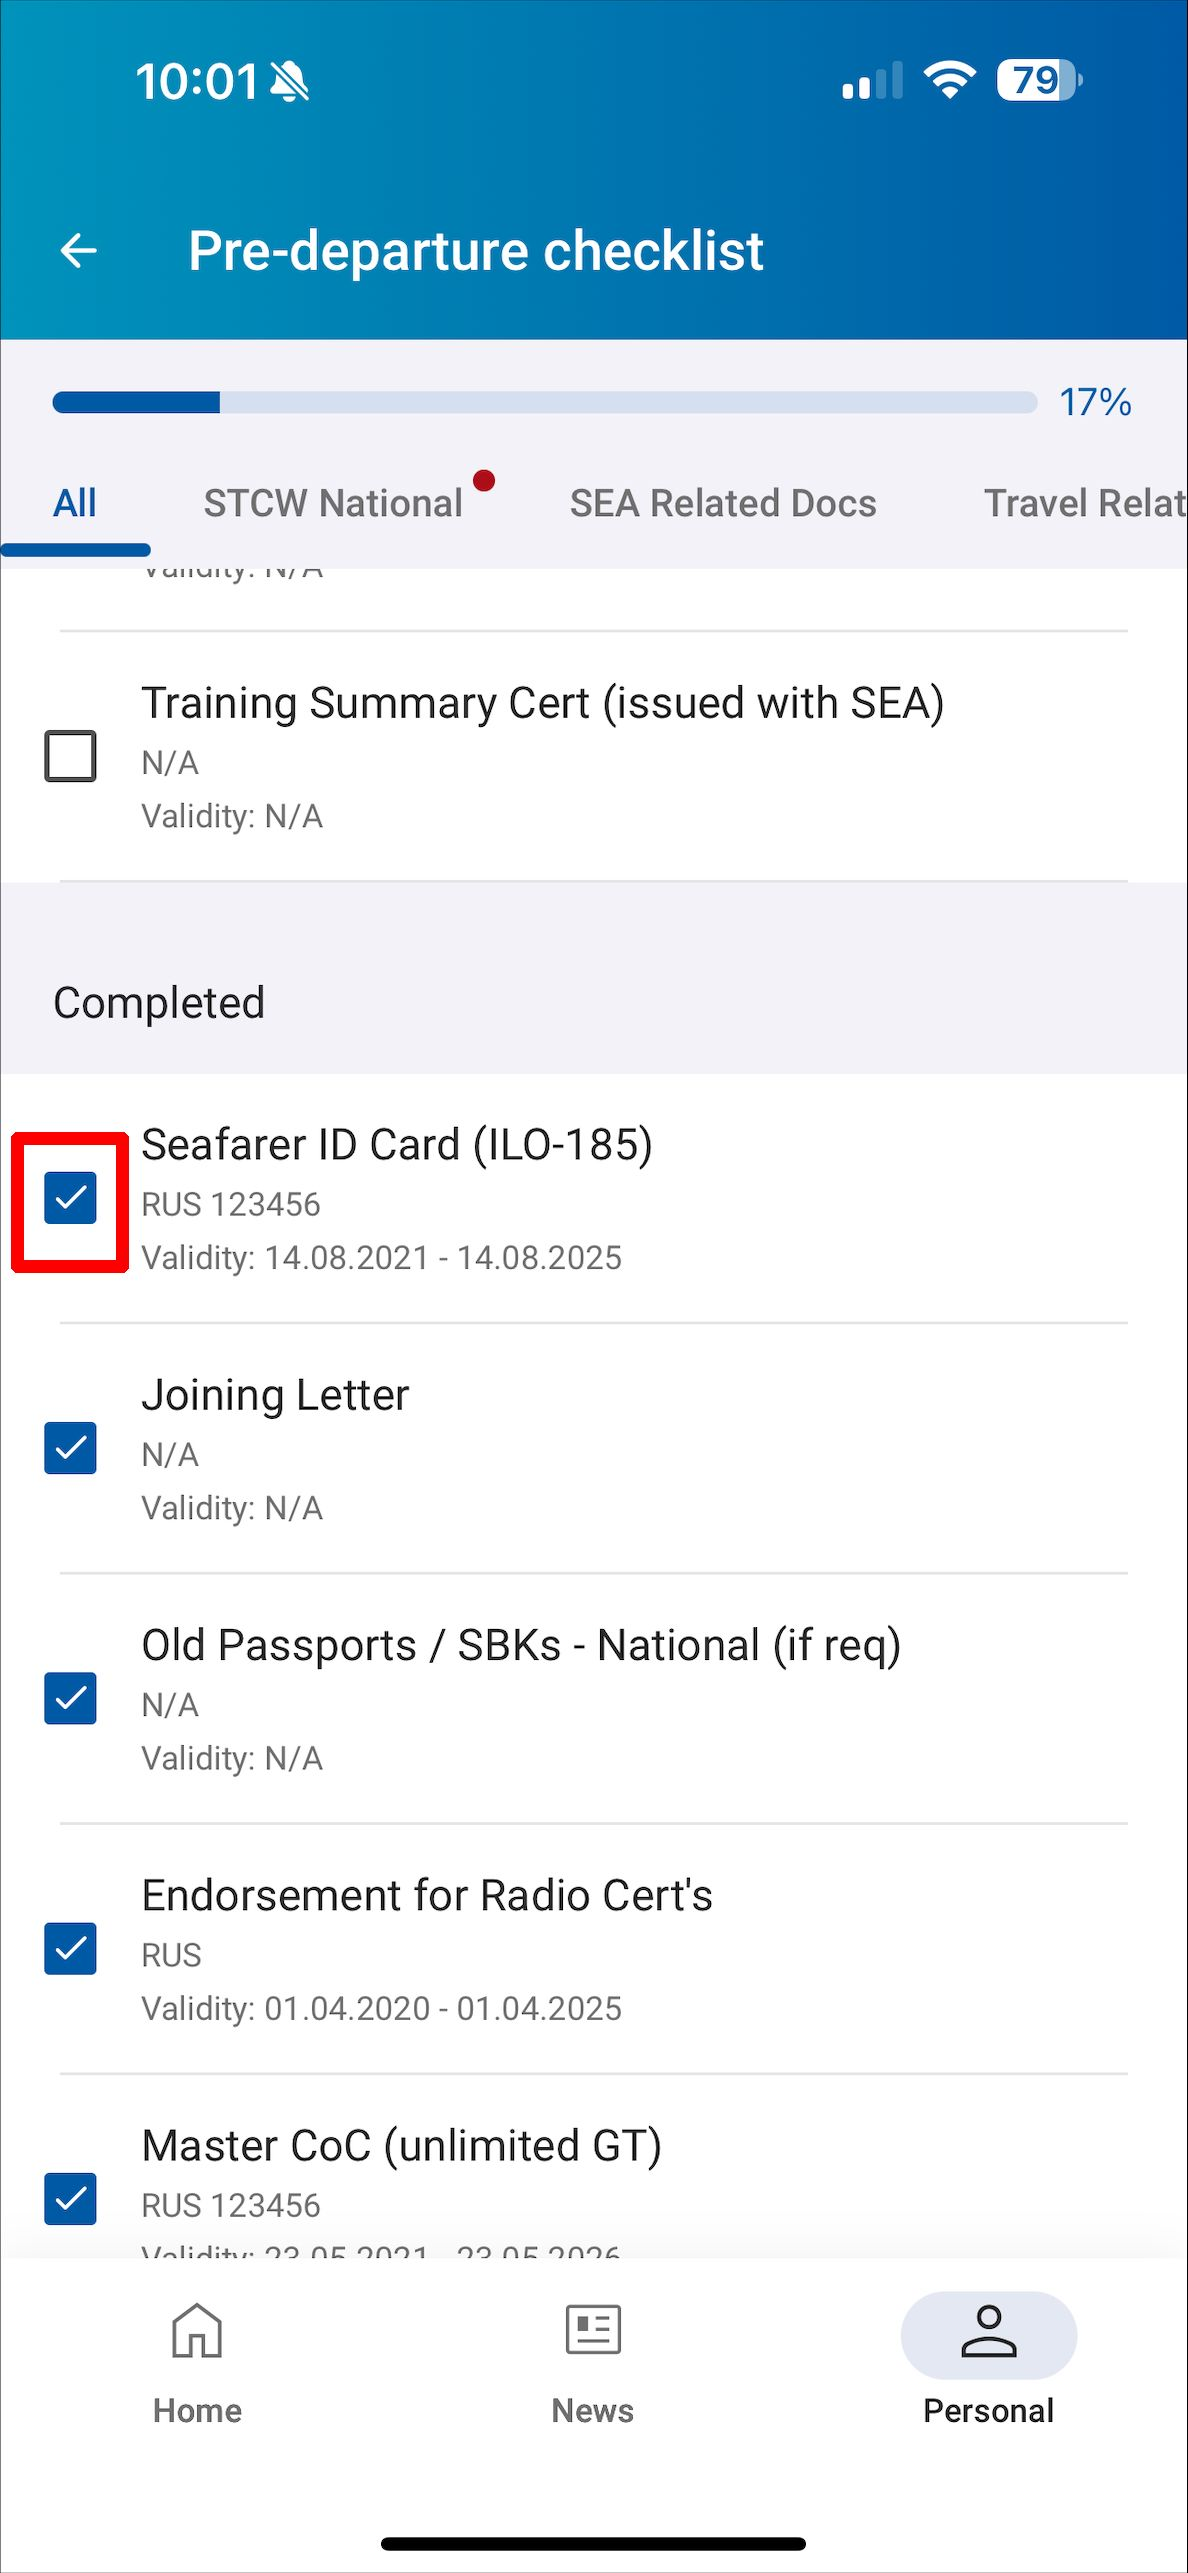The image size is (1188, 2573).
Task: Switch to the STCW National tab
Action: pyautogui.click(x=333, y=503)
